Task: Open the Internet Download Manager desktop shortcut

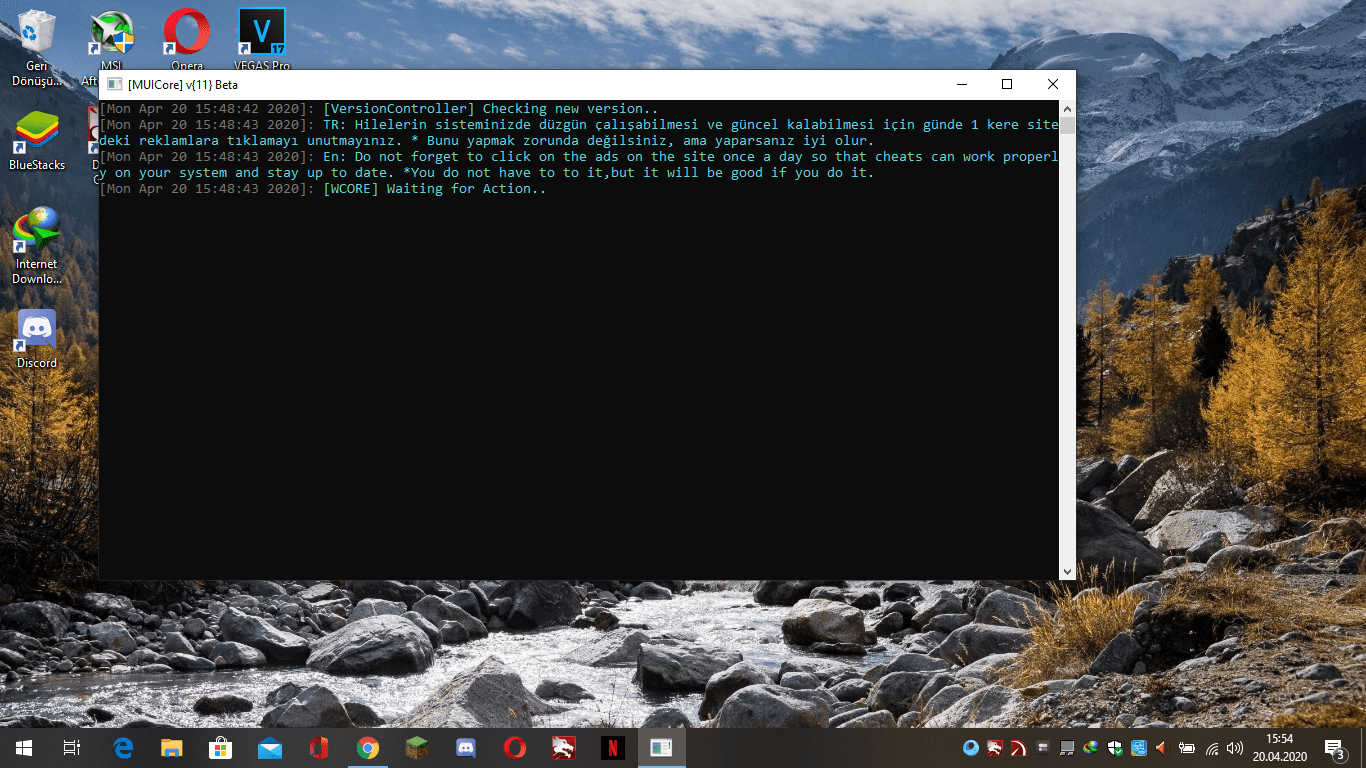Action: click(x=37, y=246)
